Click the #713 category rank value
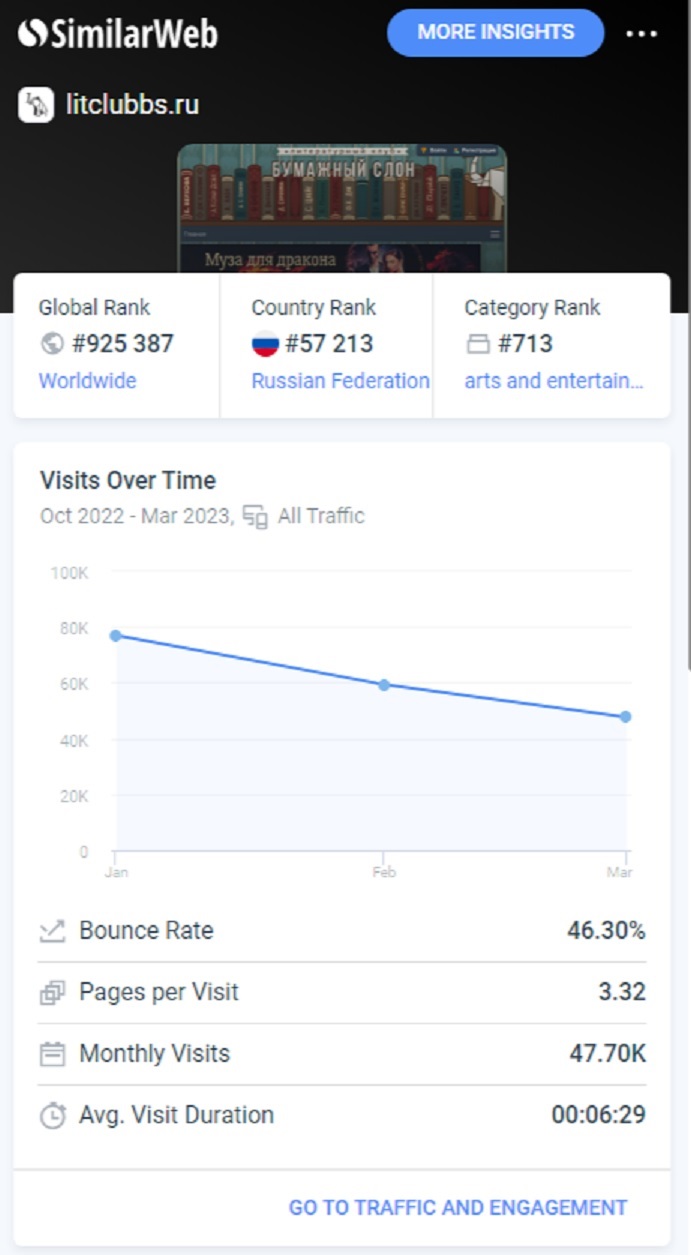 coord(525,344)
